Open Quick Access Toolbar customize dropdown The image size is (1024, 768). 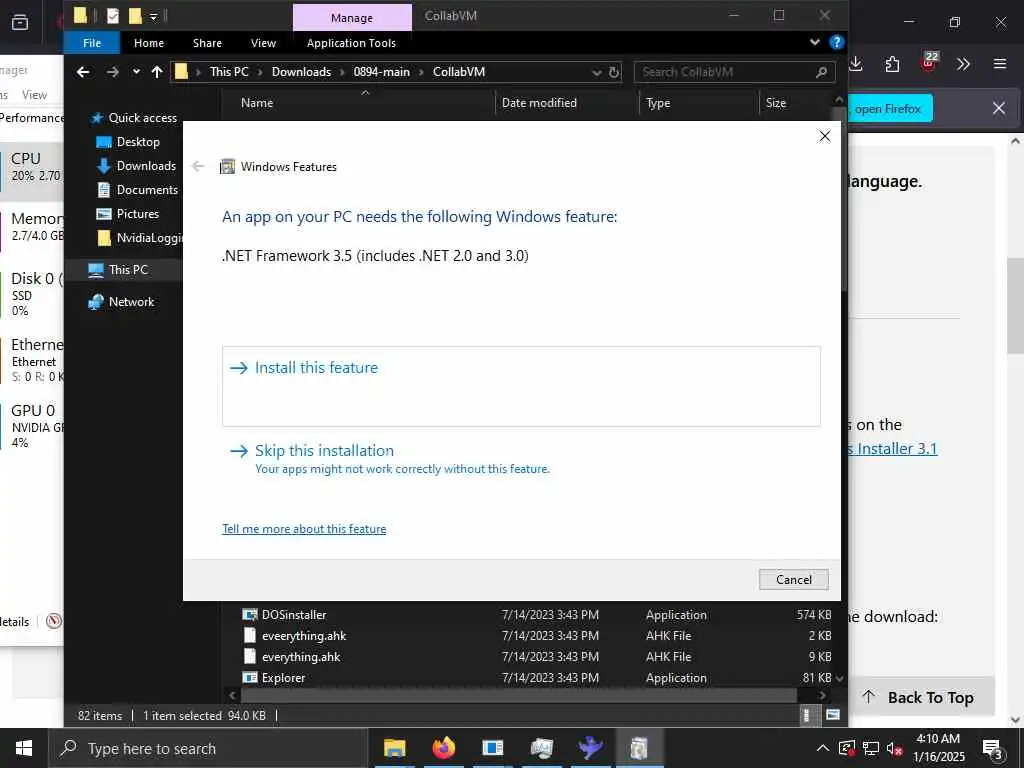pyautogui.click(x=153, y=16)
